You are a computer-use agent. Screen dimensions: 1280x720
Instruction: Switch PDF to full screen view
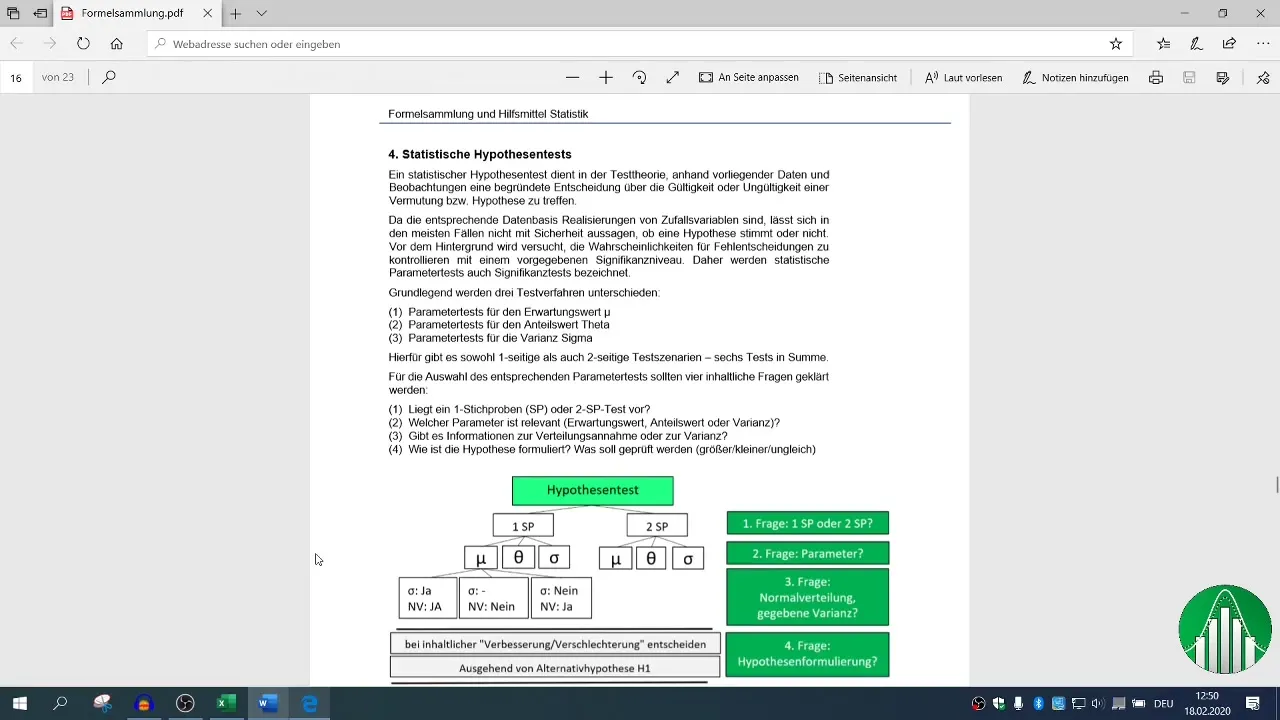673,77
